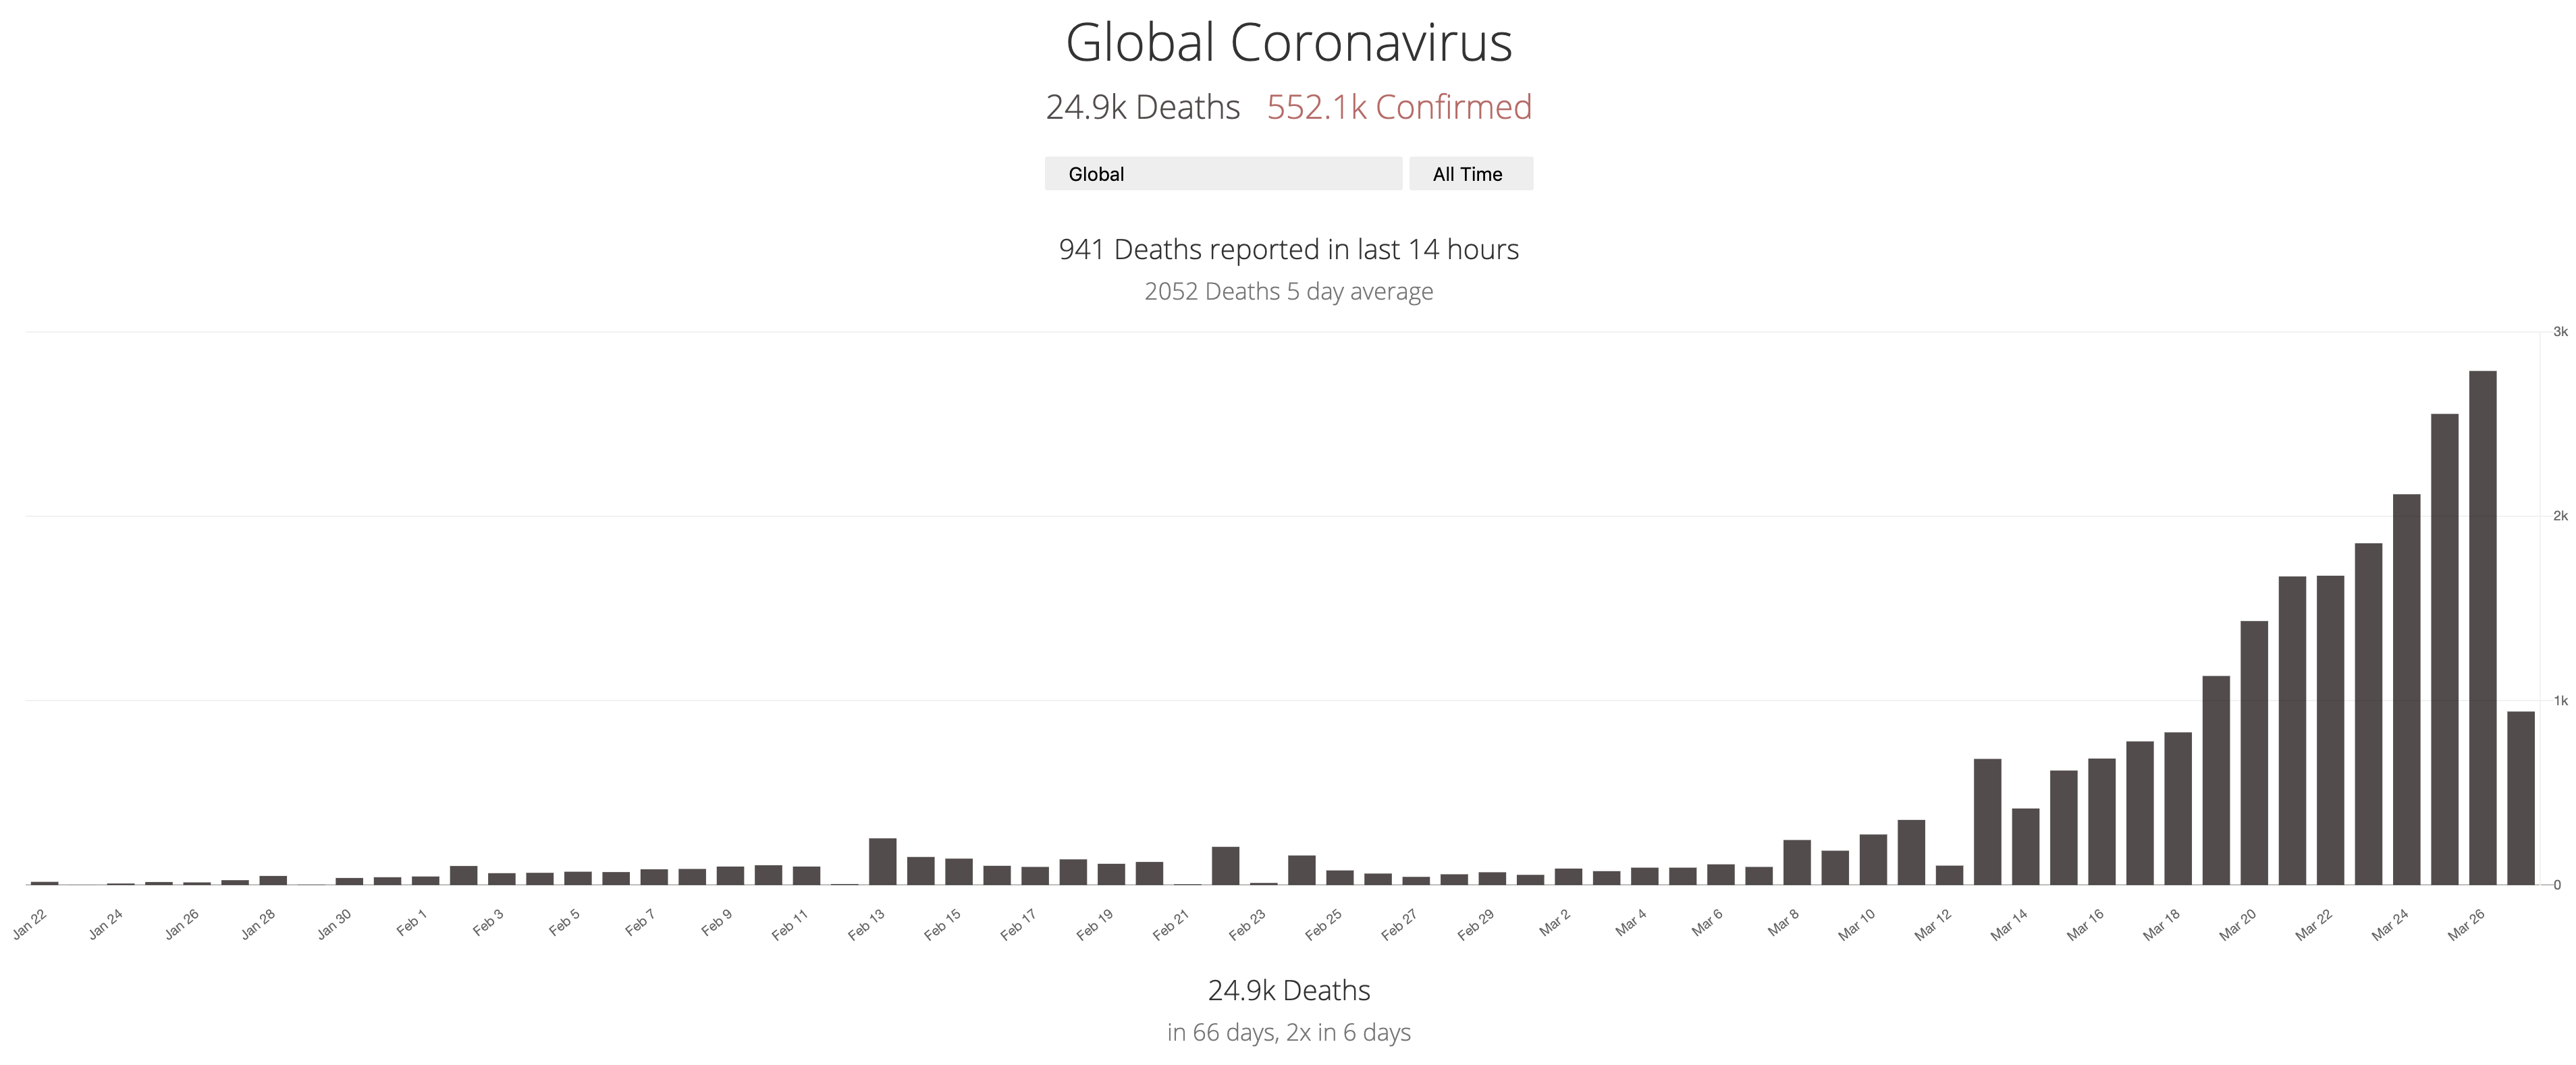2576x1065 pixels.
Task: Change the time period from All Time
Action: 1471,173
